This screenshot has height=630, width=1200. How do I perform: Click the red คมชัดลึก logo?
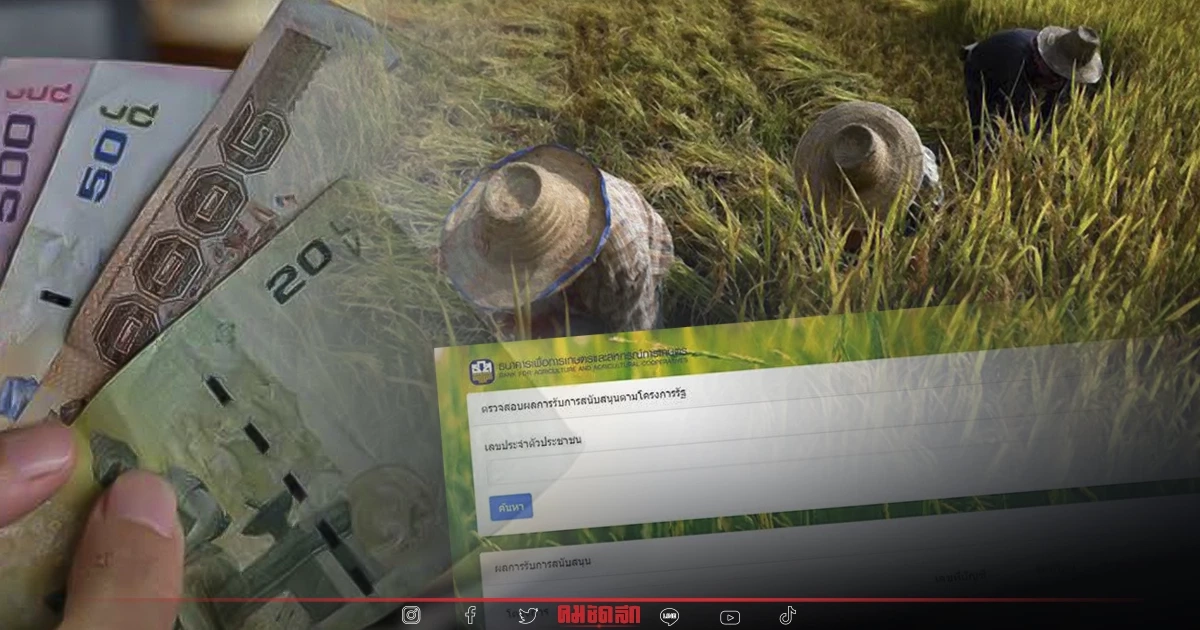[x=598, y=615]
